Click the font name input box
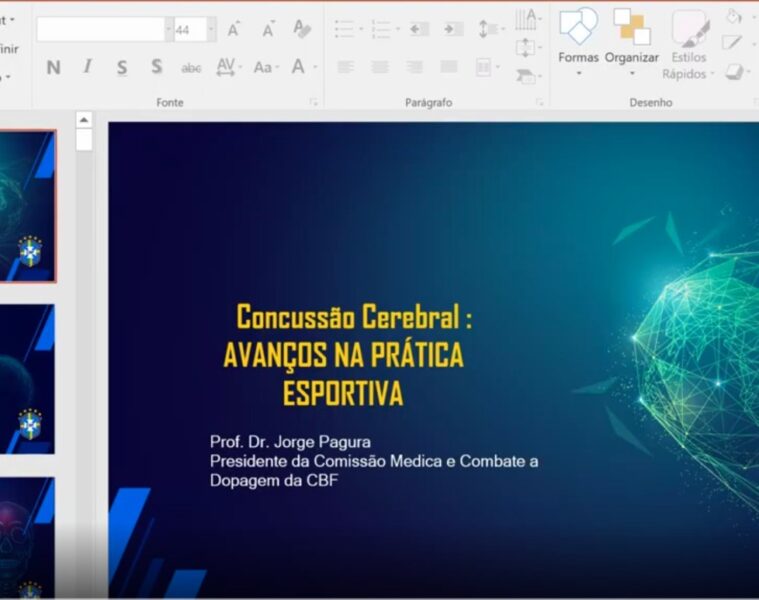 click(100, 30)
